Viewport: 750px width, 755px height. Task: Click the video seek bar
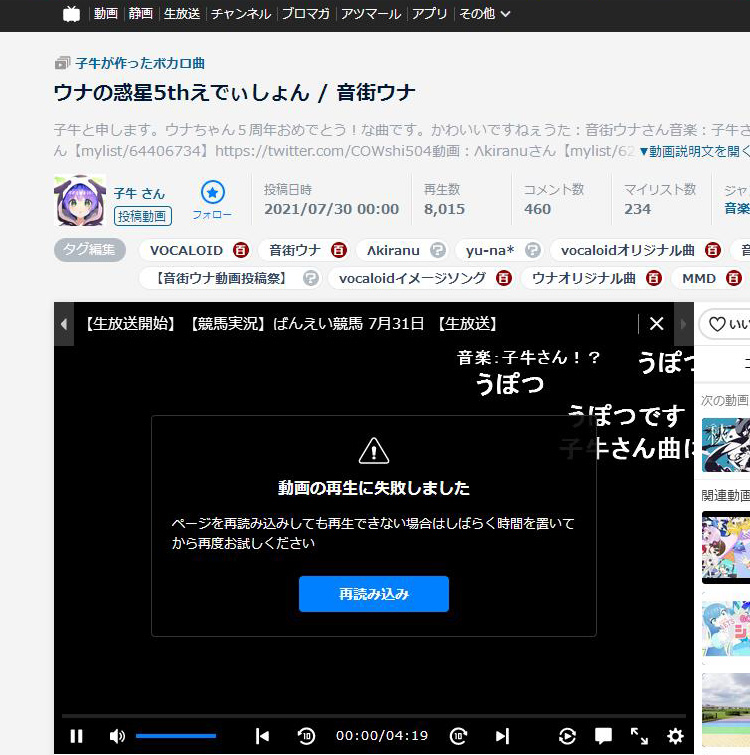374,716
